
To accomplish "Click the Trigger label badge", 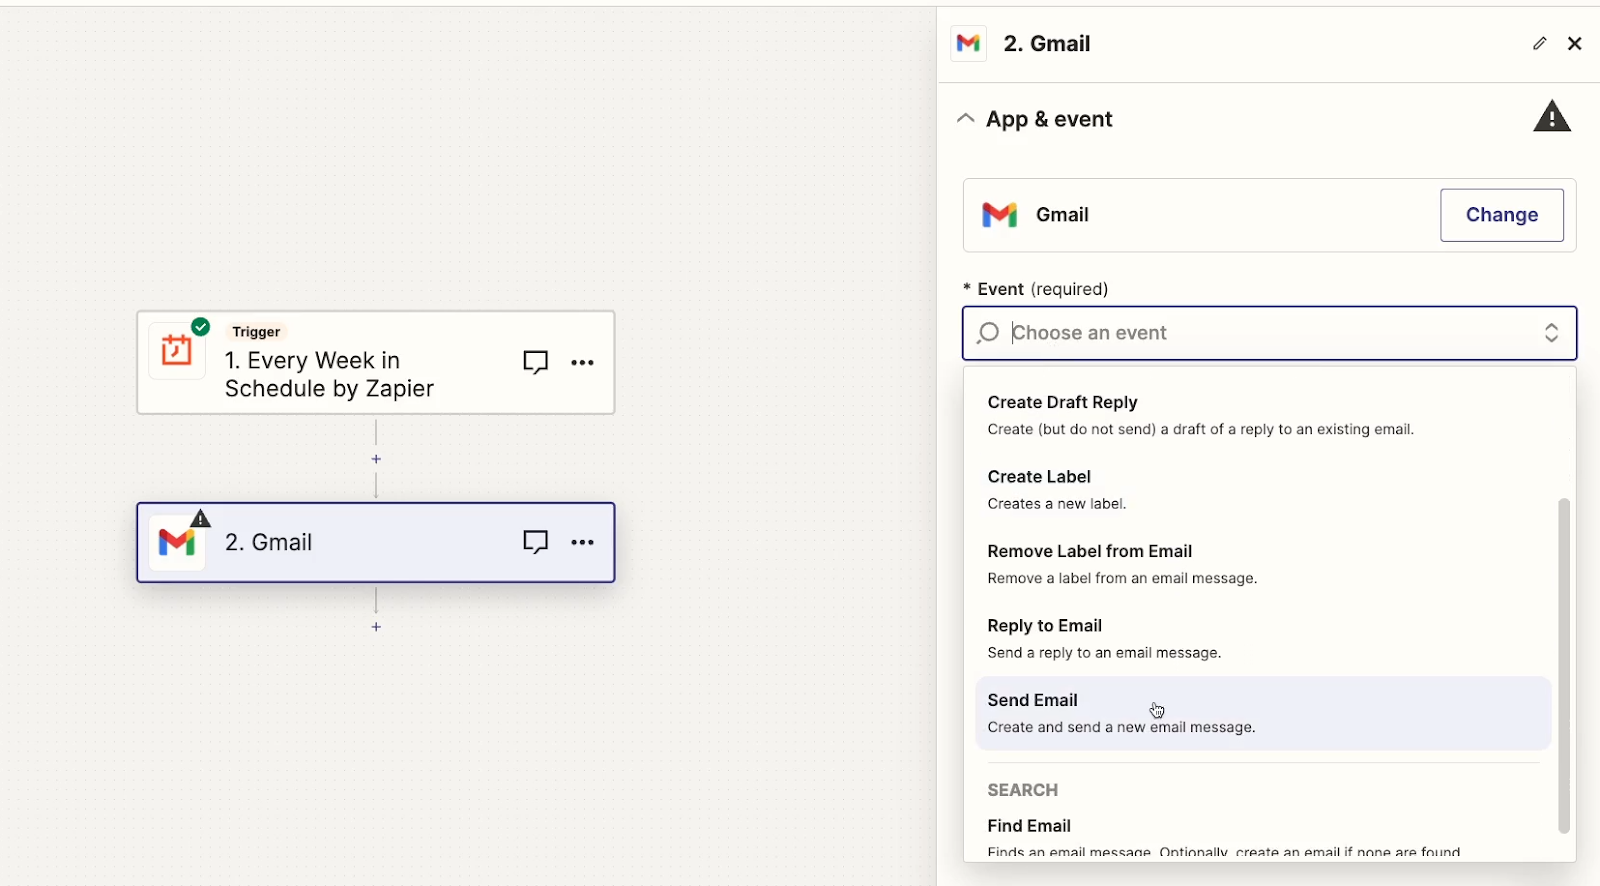I will point(256,332).
